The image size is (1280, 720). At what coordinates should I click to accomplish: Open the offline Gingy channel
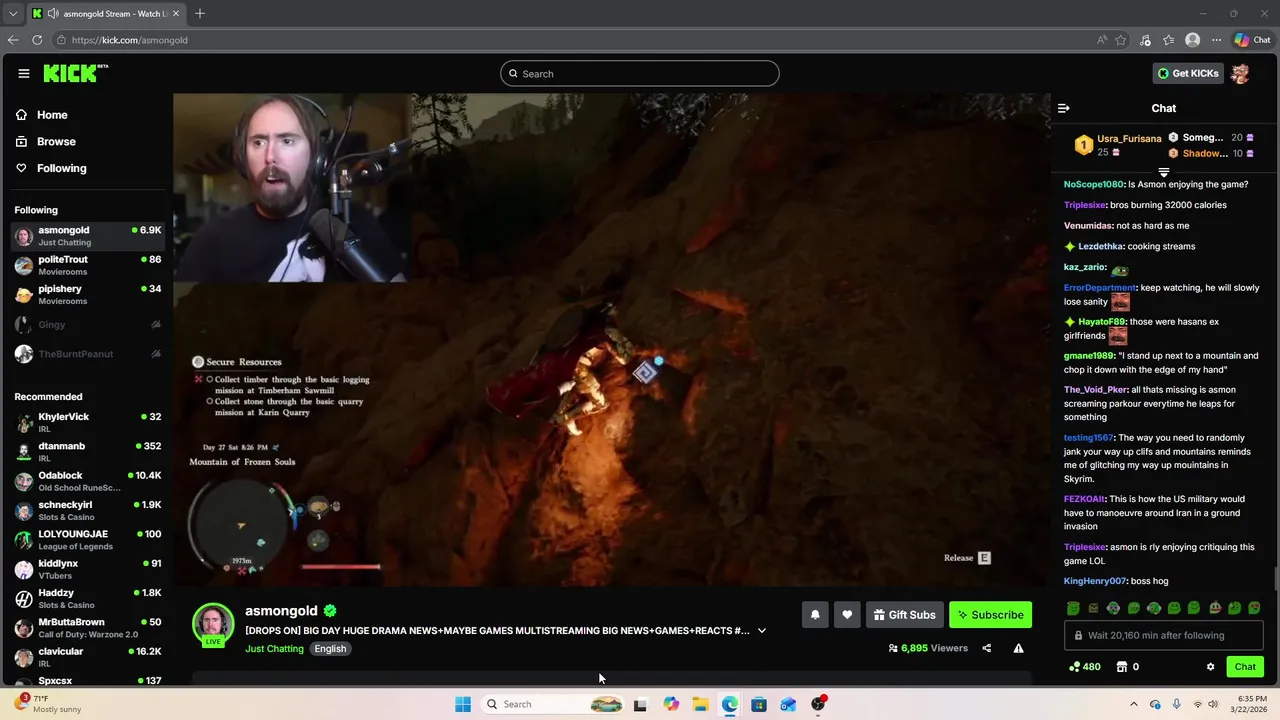click(87, 325)
